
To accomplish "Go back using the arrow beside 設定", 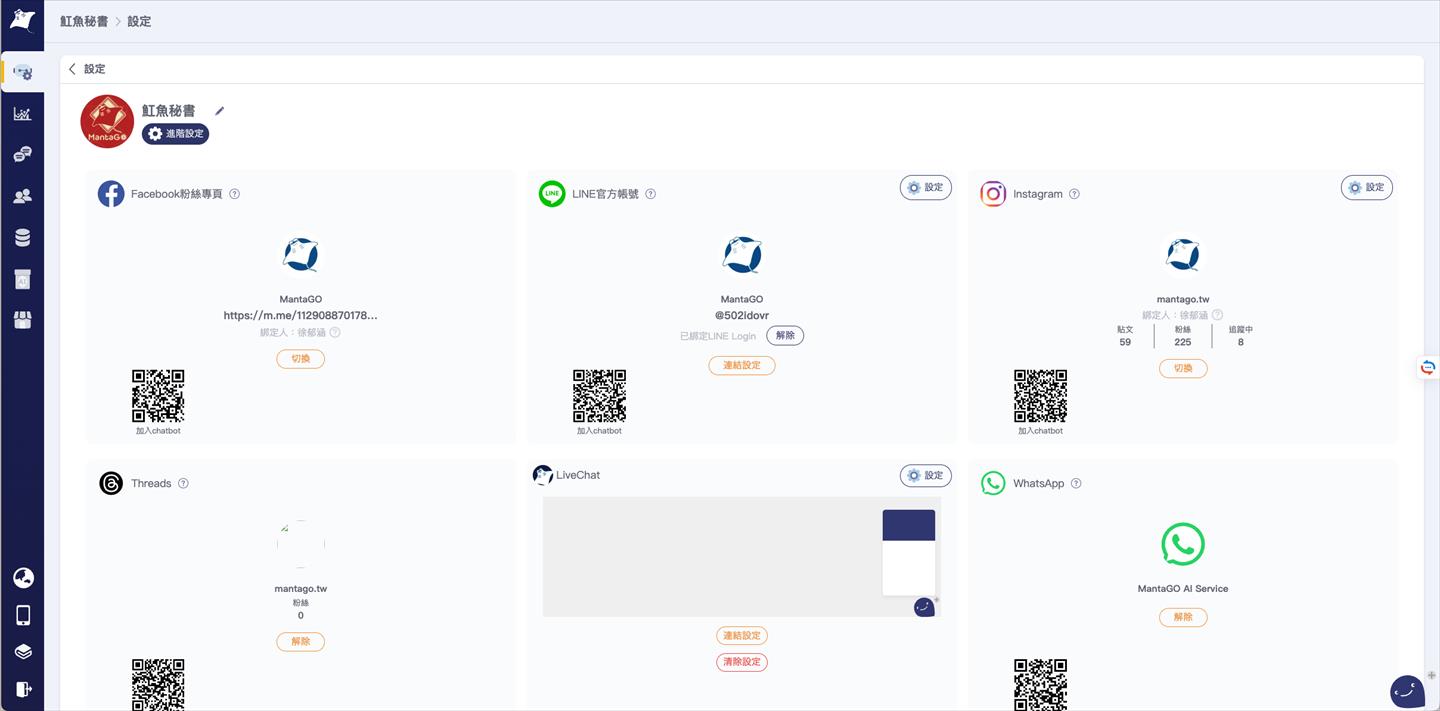I will coord(72,69).
